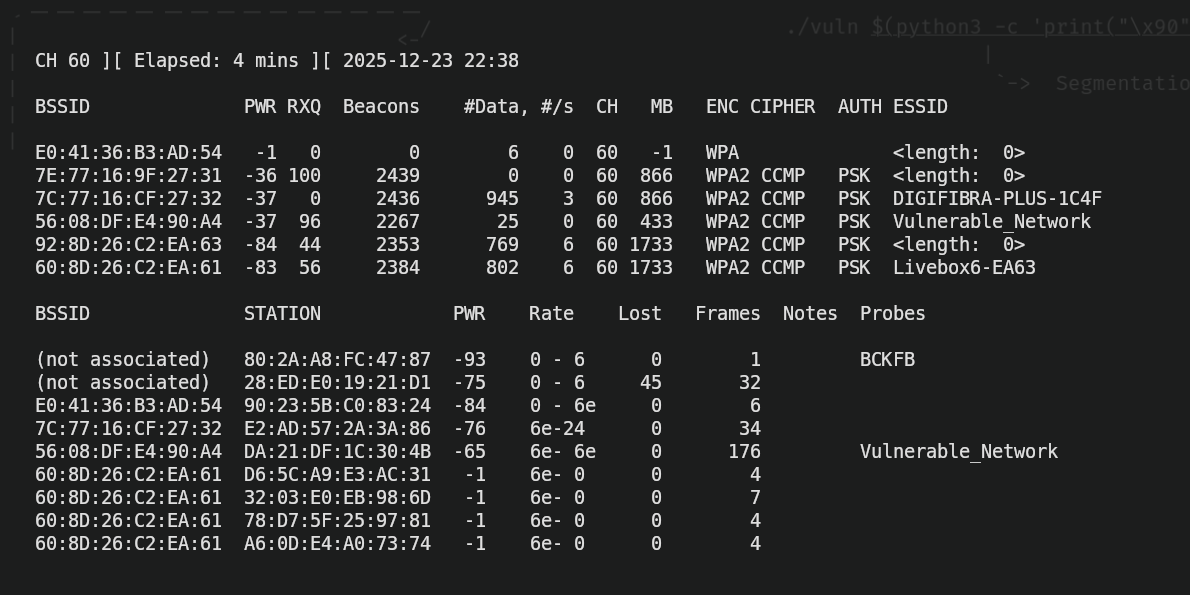Click the Frames column header
Image resolution: width=1190 pixels, height=595 pixels.
pos(727,314)
